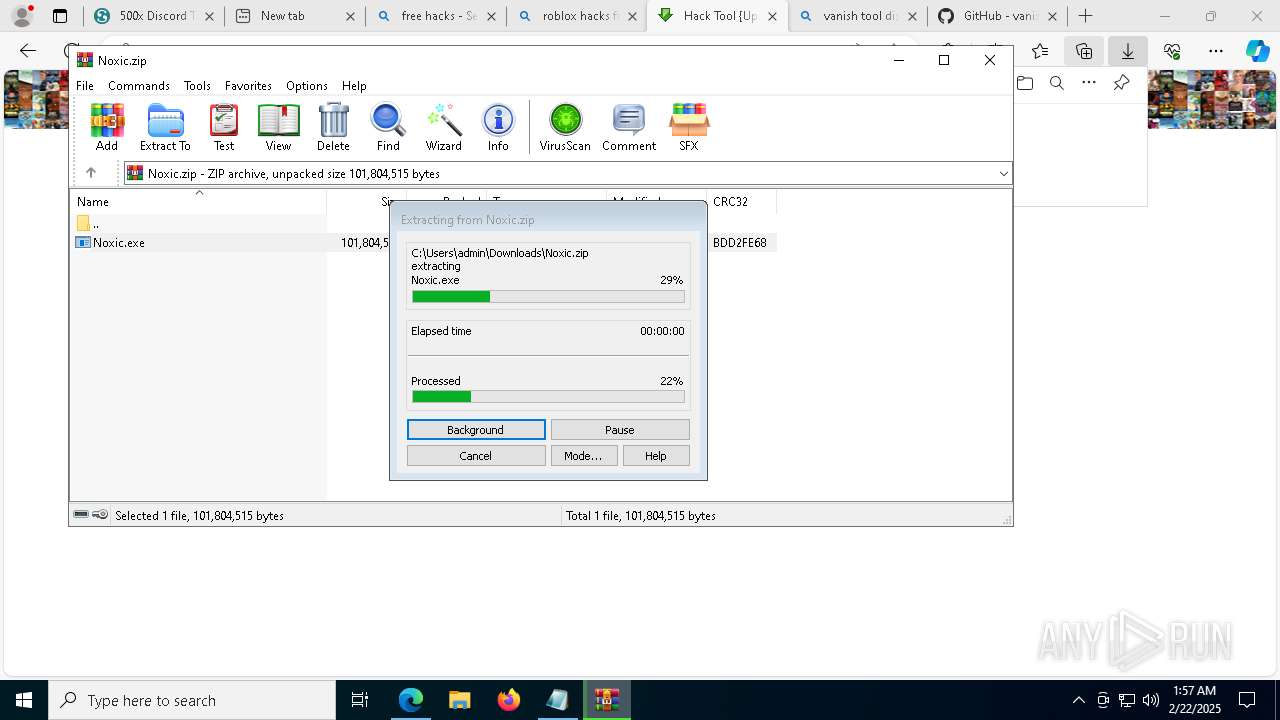This screenshot has width=1280, height=720.
Task: Search downloads magnifier icon in panel
Action: 1057,83
